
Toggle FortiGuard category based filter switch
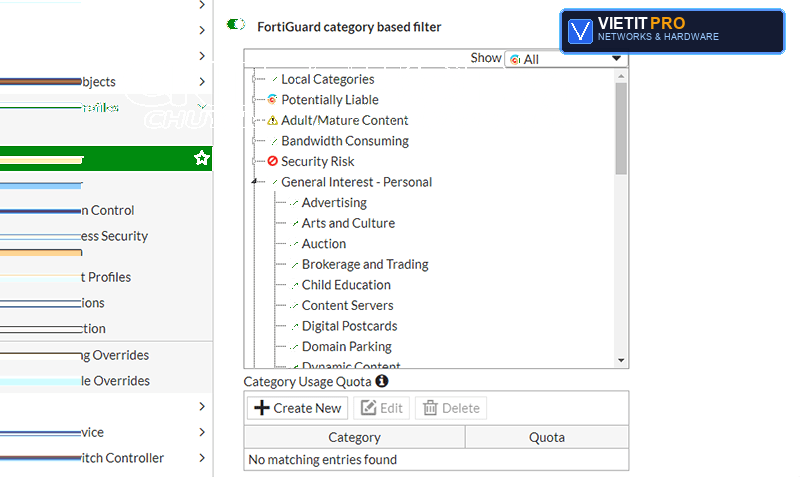coord(236,24)
